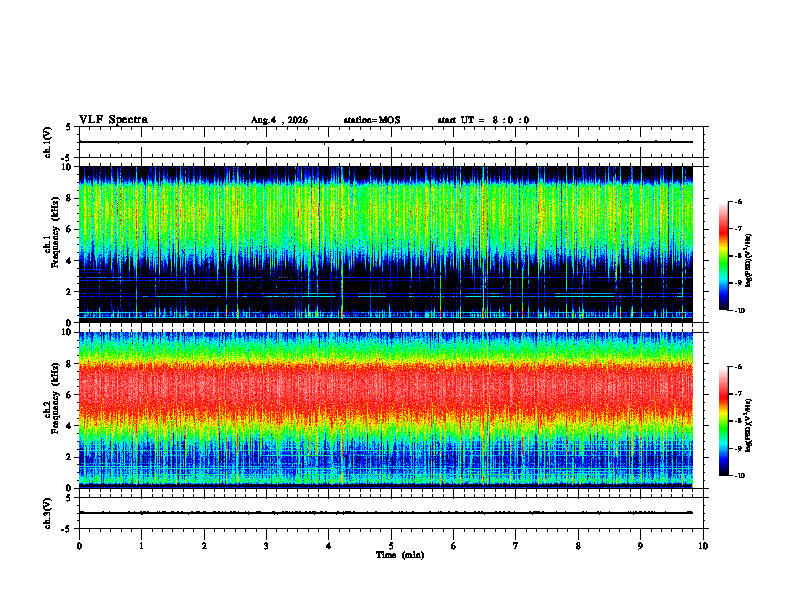Click the "6" frequency tick of ch.2
This screenshot has width=792, height=612.
[x=71, y=395]
